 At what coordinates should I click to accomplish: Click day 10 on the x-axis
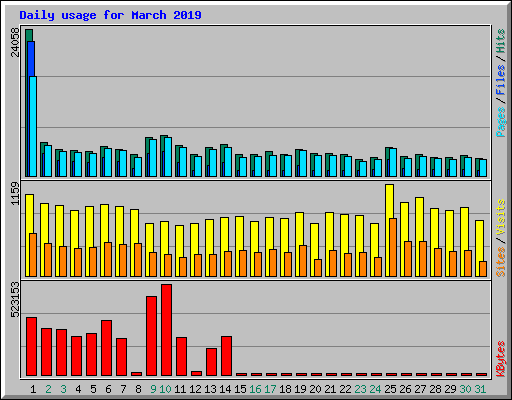165,389
